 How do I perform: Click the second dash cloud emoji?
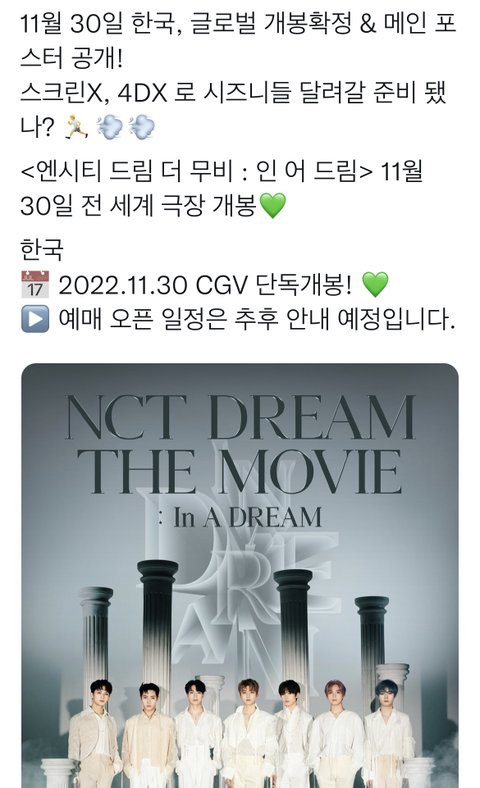coord(142,127)
